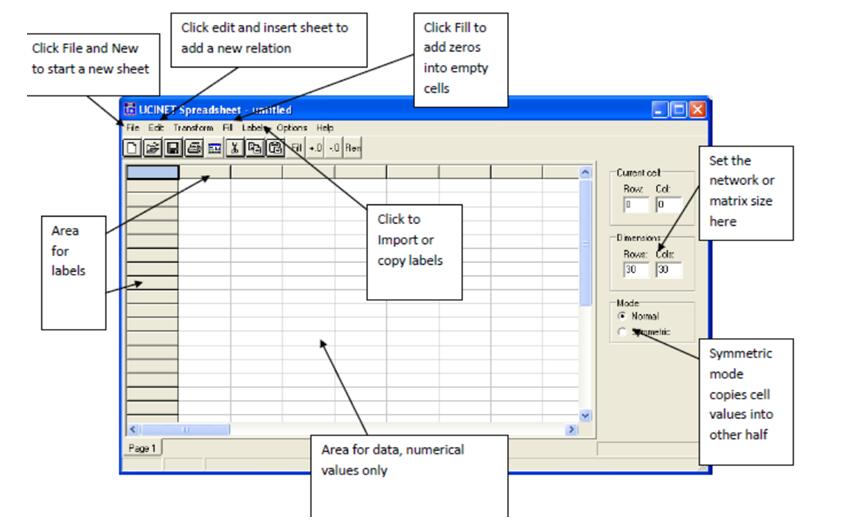Click the Dimensions Rows field
The width and height of the screenshot is (864, 527).
636,270
